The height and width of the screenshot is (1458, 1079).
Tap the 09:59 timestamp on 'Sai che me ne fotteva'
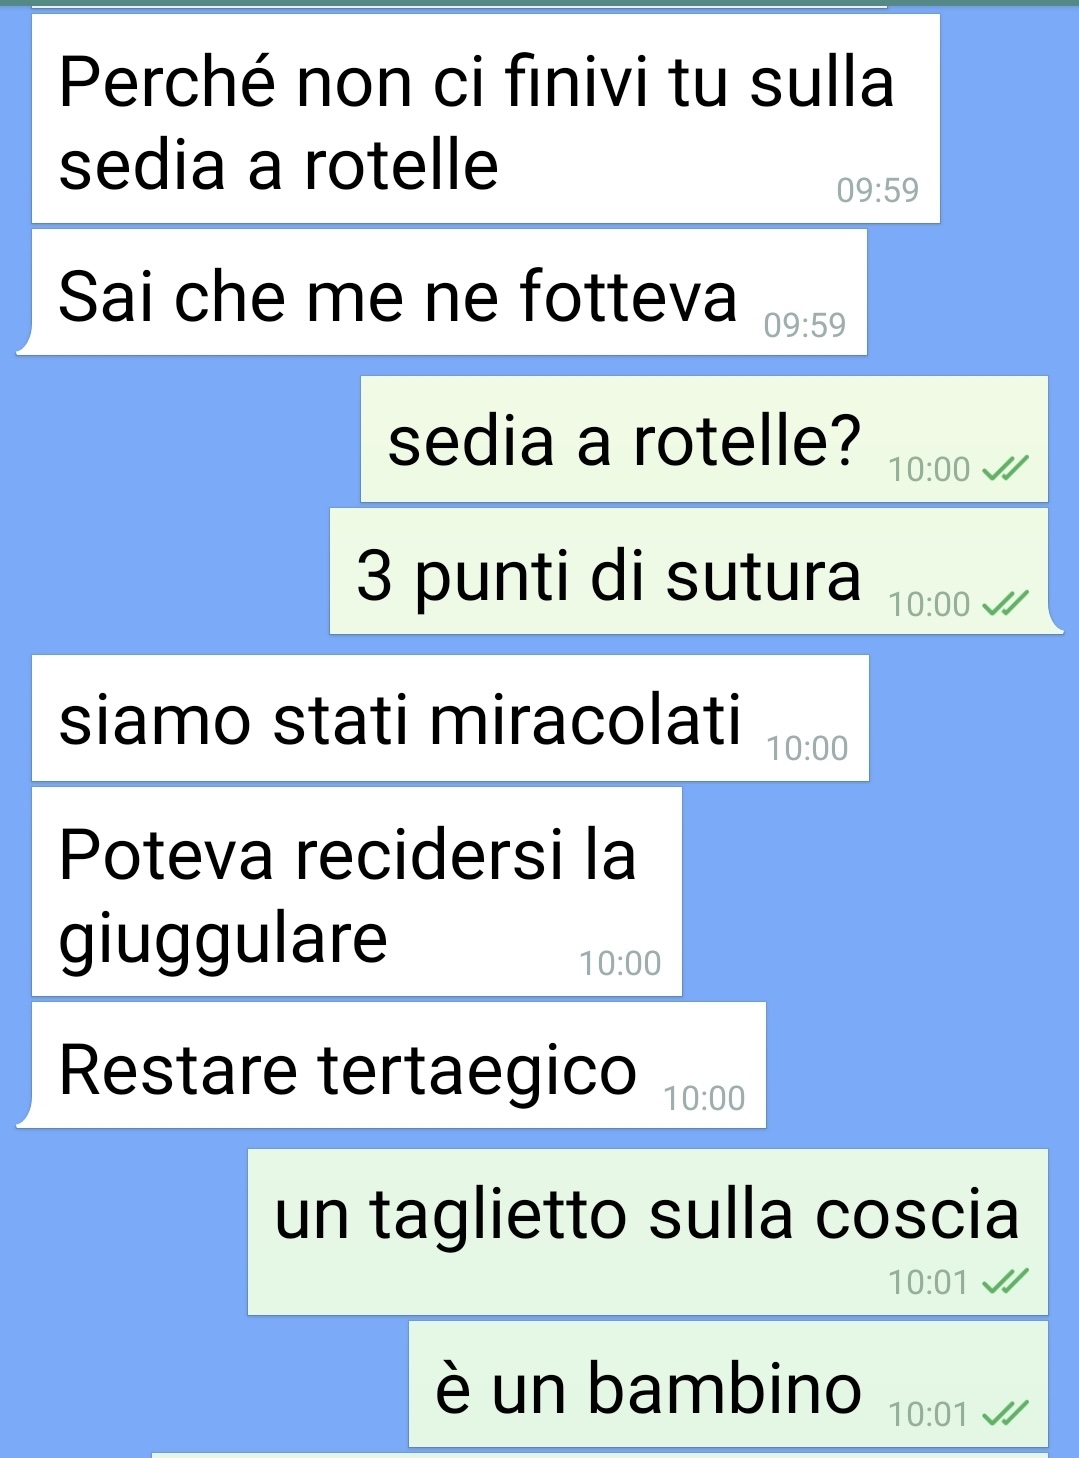pos(804,325)
